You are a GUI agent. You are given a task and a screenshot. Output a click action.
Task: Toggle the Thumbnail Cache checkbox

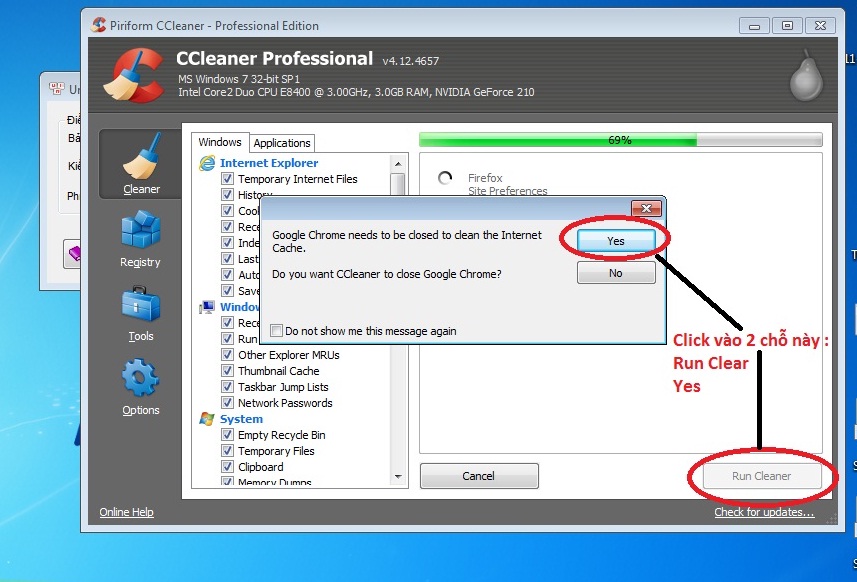tap(227, 371)
